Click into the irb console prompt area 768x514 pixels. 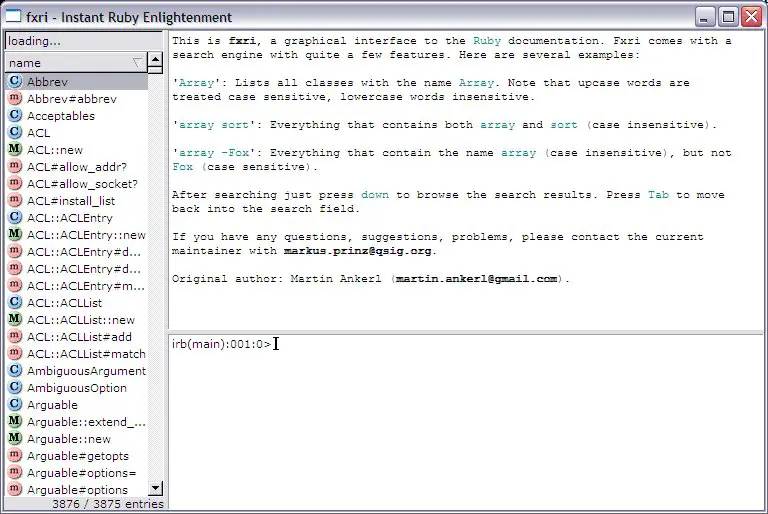pyautogui.click(x=465, y=420)
